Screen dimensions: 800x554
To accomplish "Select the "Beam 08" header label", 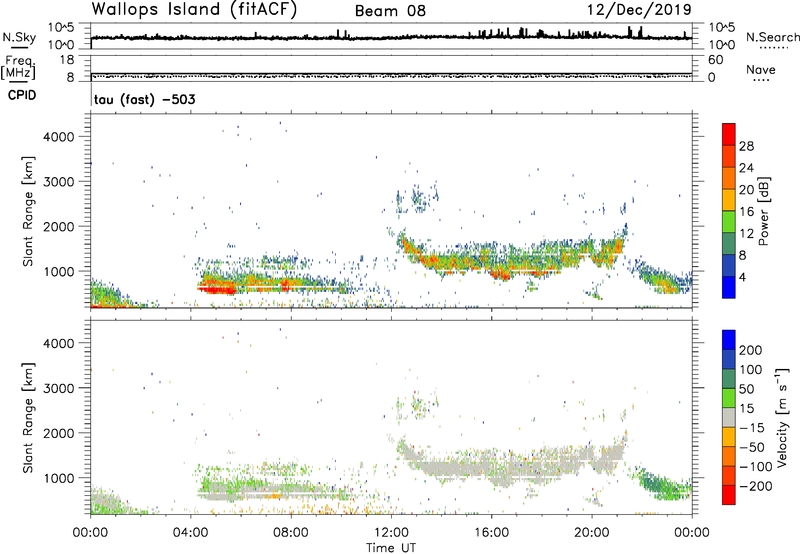I will pos(390,11).
